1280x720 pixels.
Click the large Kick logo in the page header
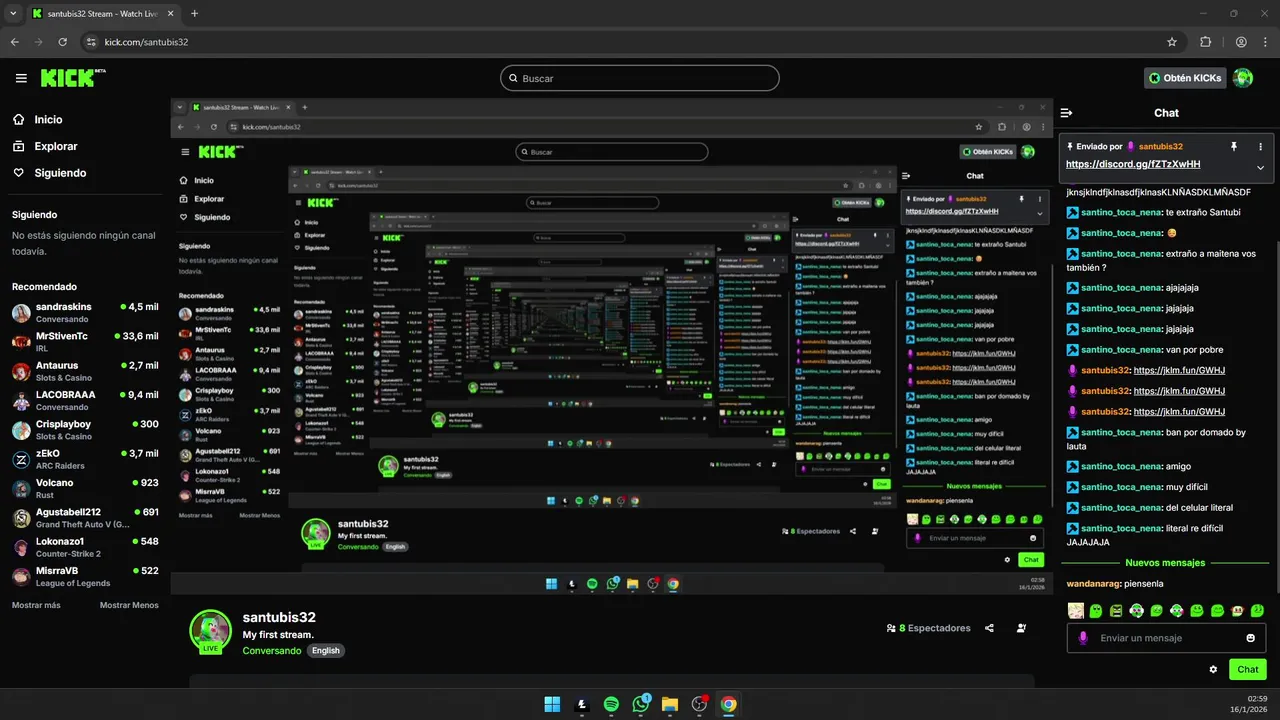click(72, 77)
